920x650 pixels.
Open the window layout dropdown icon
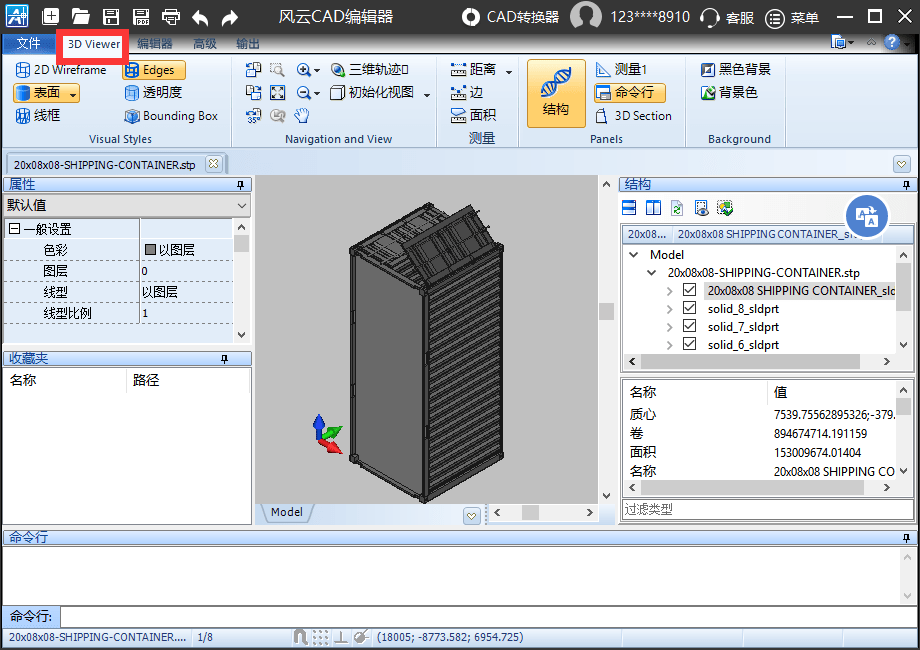click(842, 43)
